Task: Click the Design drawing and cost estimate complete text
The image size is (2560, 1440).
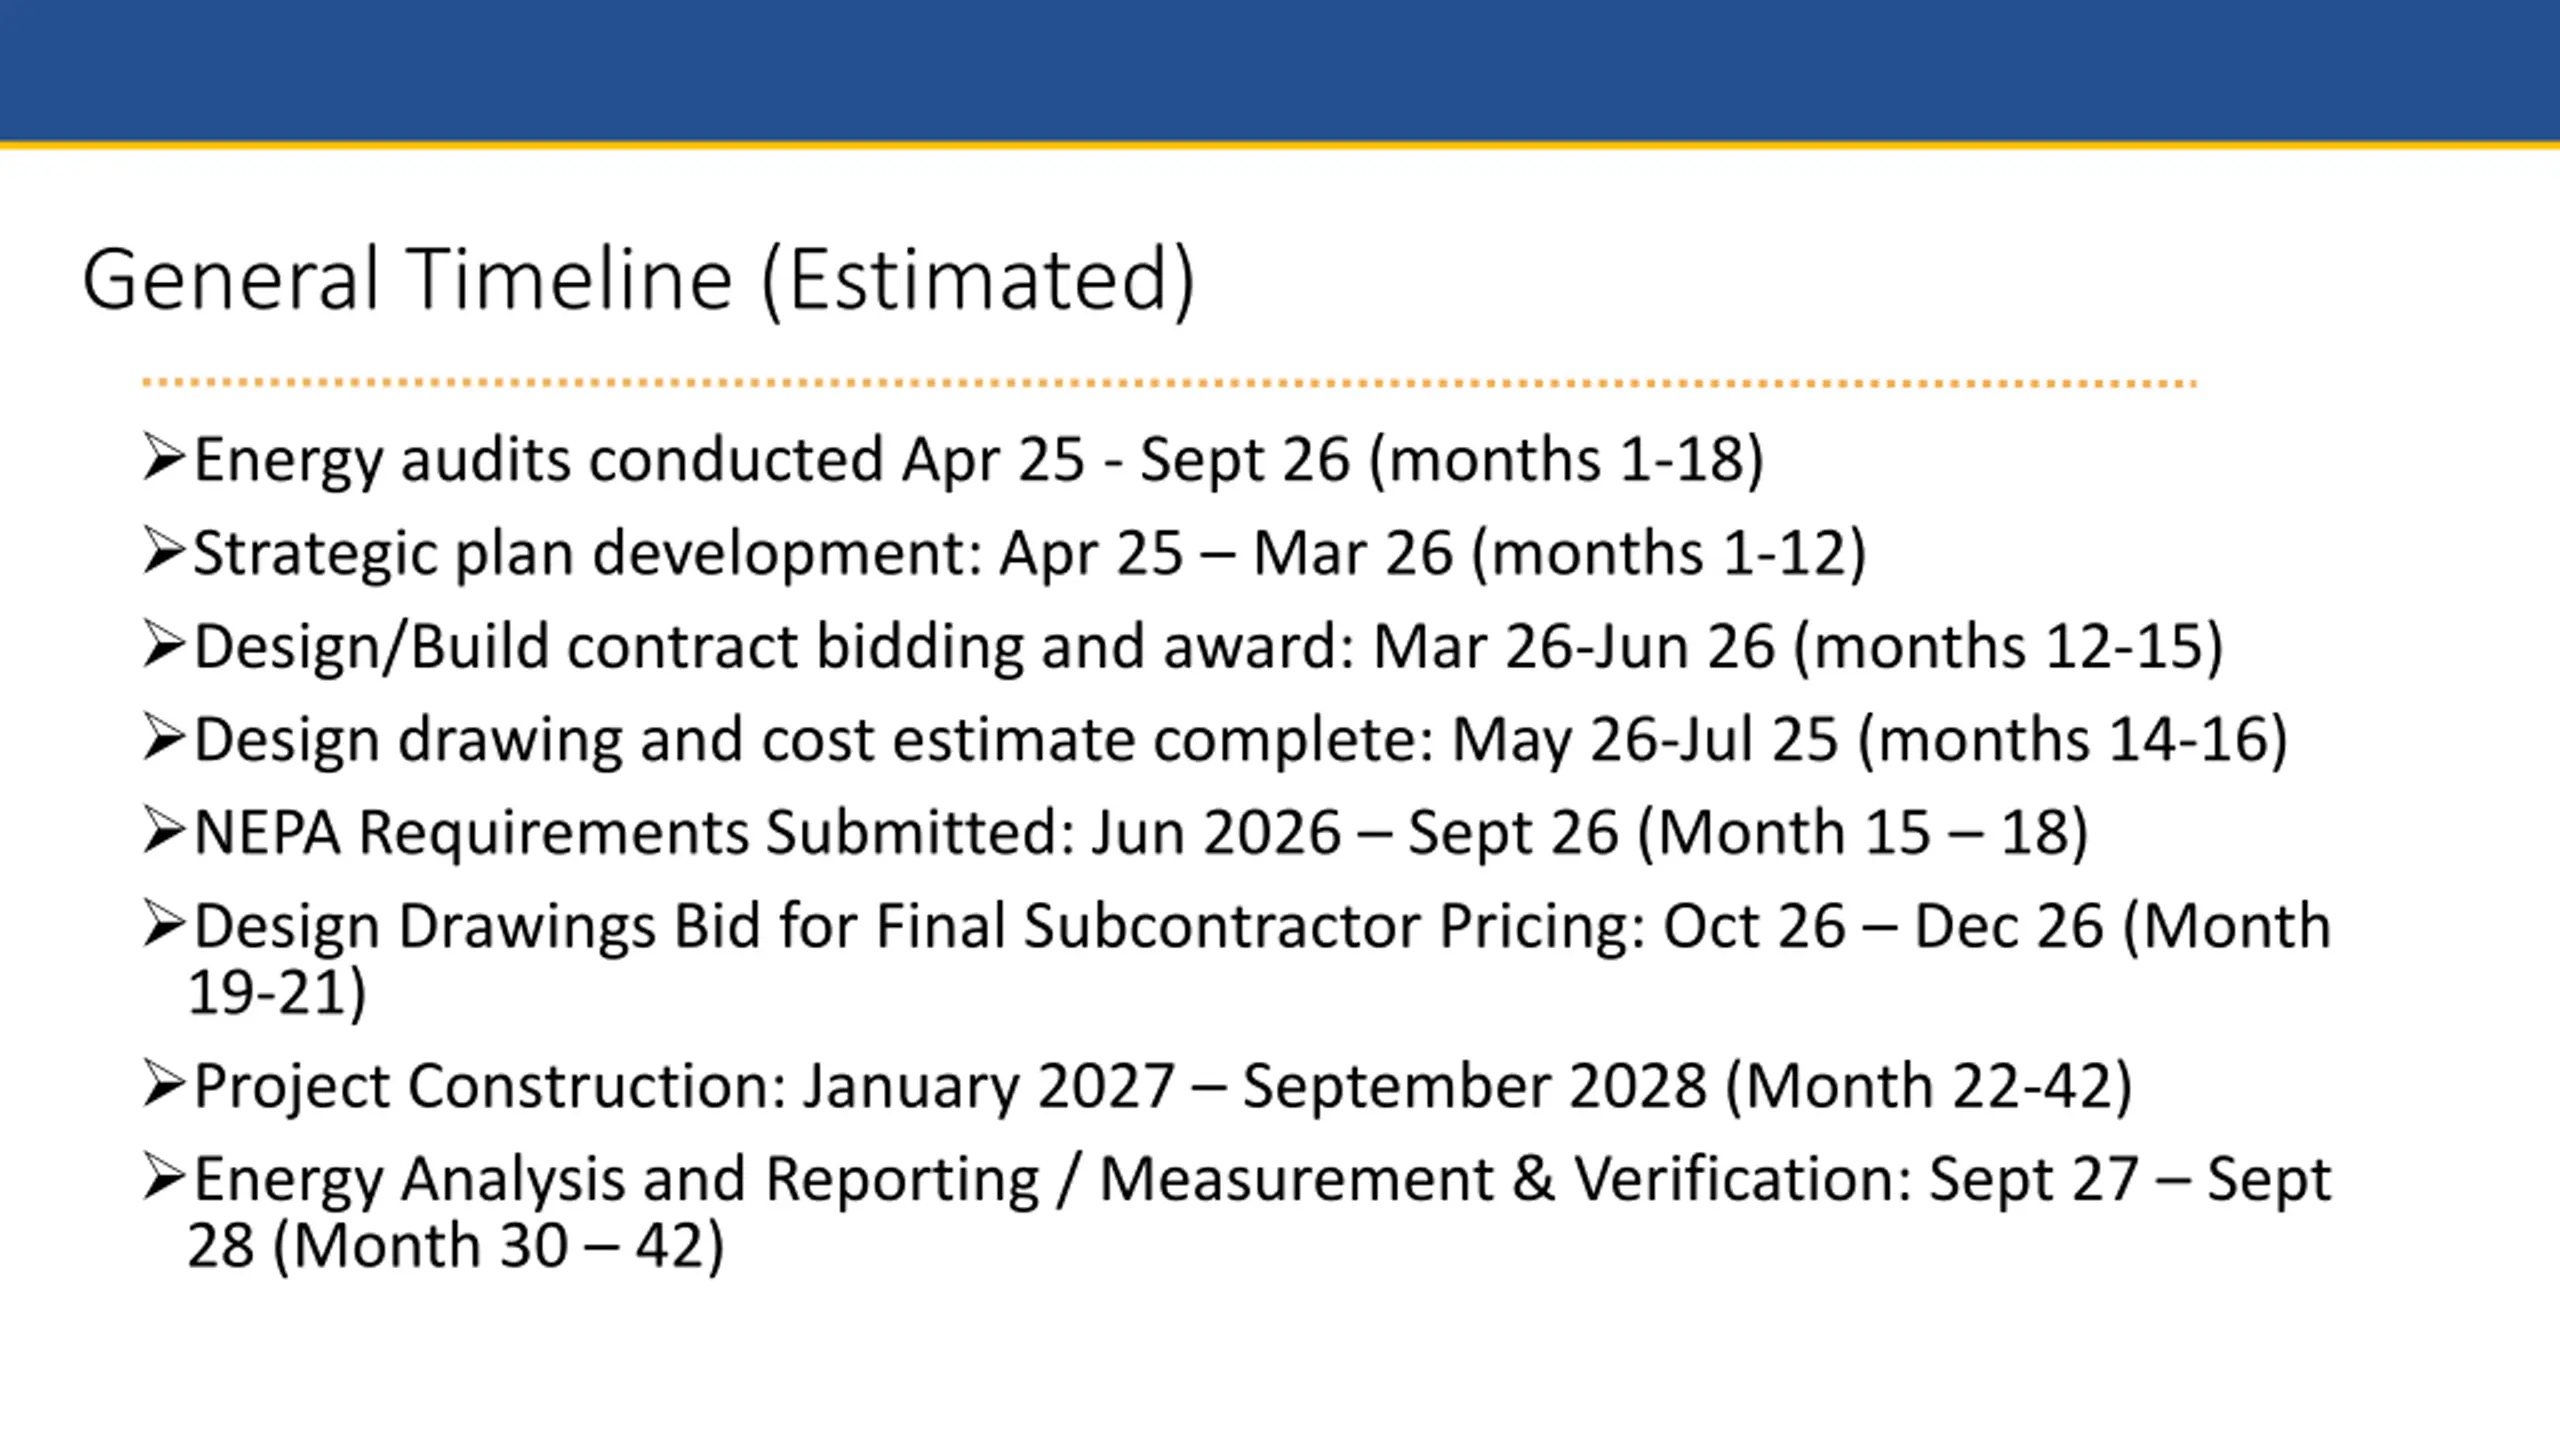Action: (x=814, y=739)
